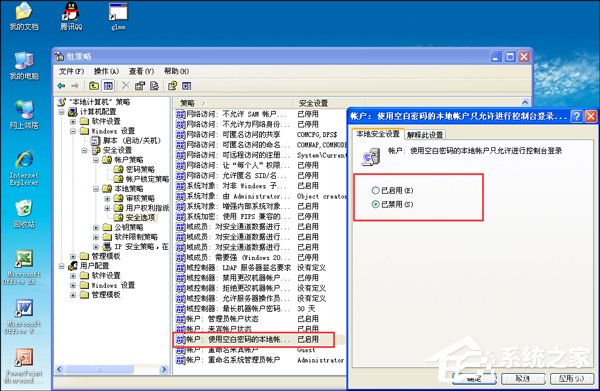This screenshot has height=391, width=600.
Task: Open the 操作(A) menu
Action: coord(106,71)
